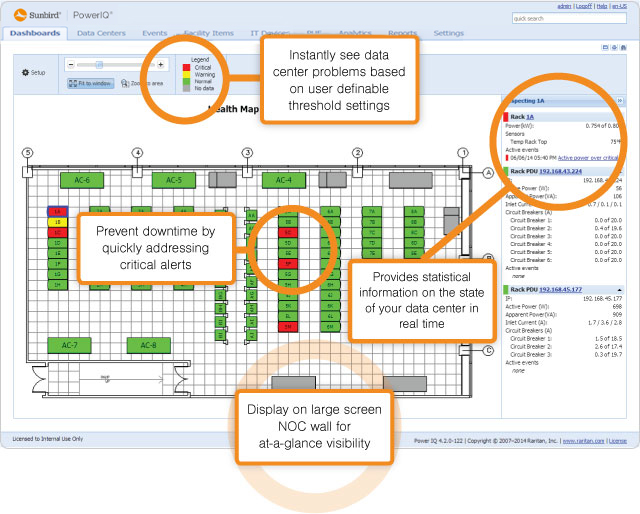This screenshot has height=514, width=640.
Task: Select the yellow warning rack 1B
Action: tap(58, 222)
